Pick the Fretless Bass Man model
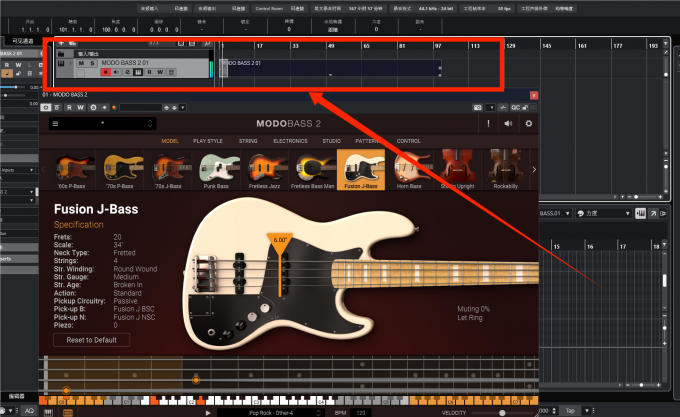This screenshot has height=417, width=680. point(313,169)
